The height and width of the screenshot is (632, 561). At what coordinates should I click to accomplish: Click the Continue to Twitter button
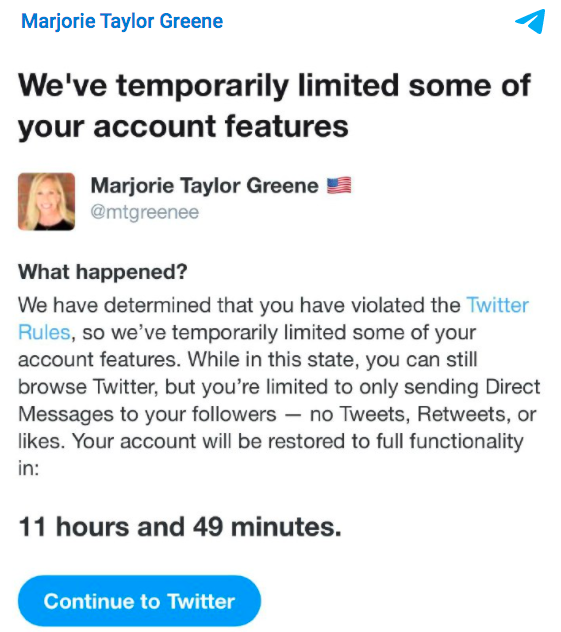139,601
